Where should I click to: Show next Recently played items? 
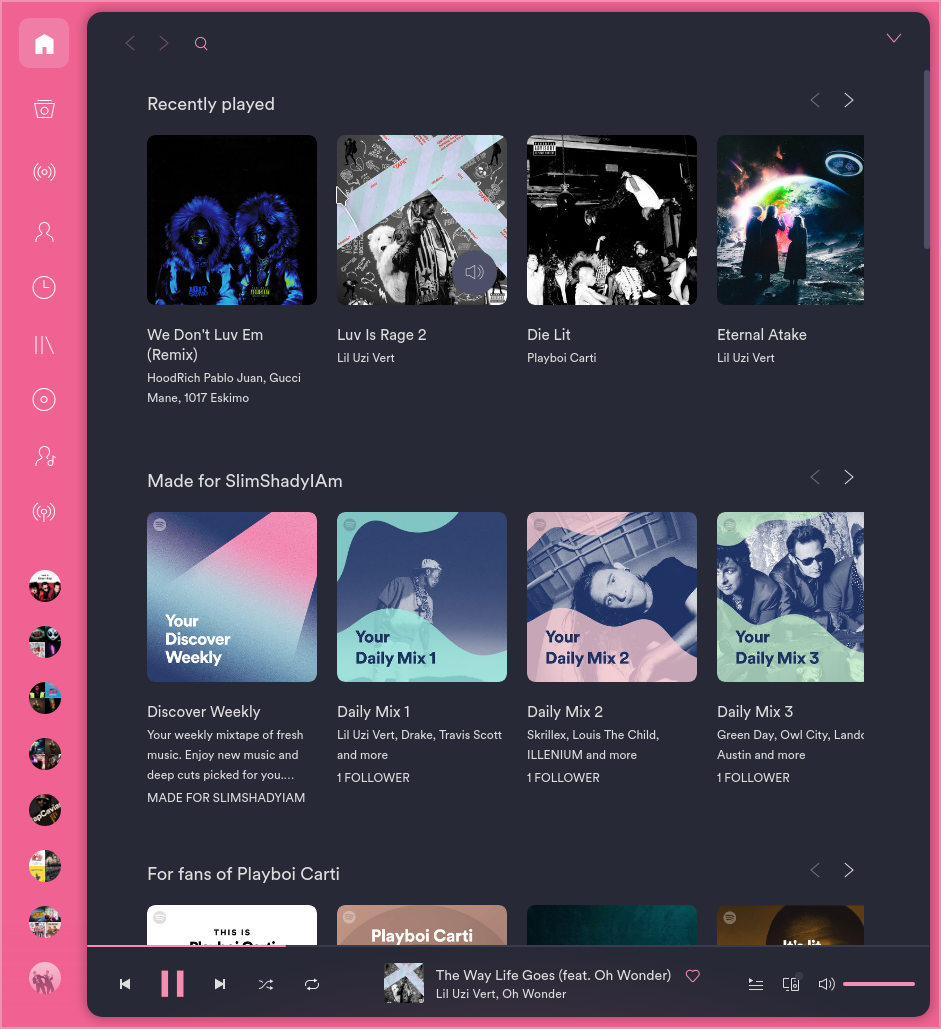pyautogui.click(x=848, y=100)
